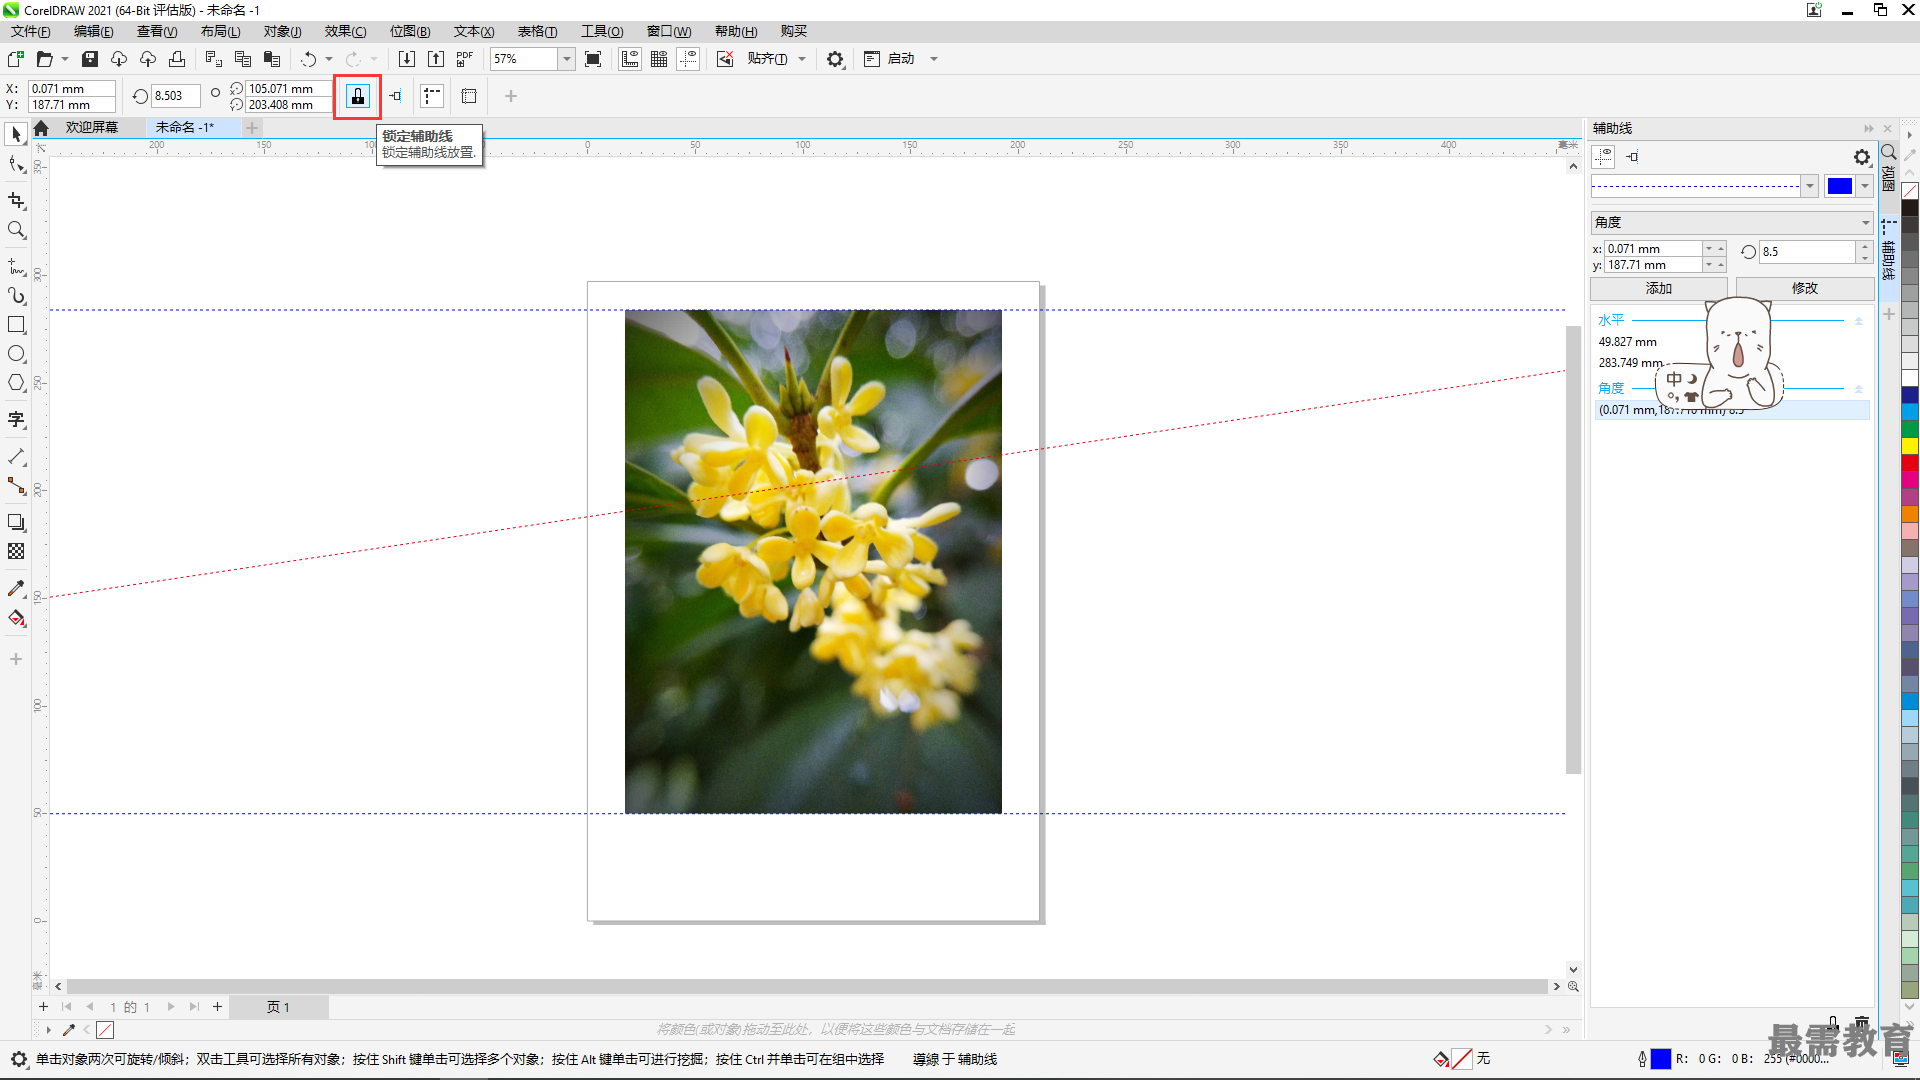Select the Color Eyedropper tool
Viewport: 1920px width, 1080px height.
pyautogui.click(x=16, y=589)
